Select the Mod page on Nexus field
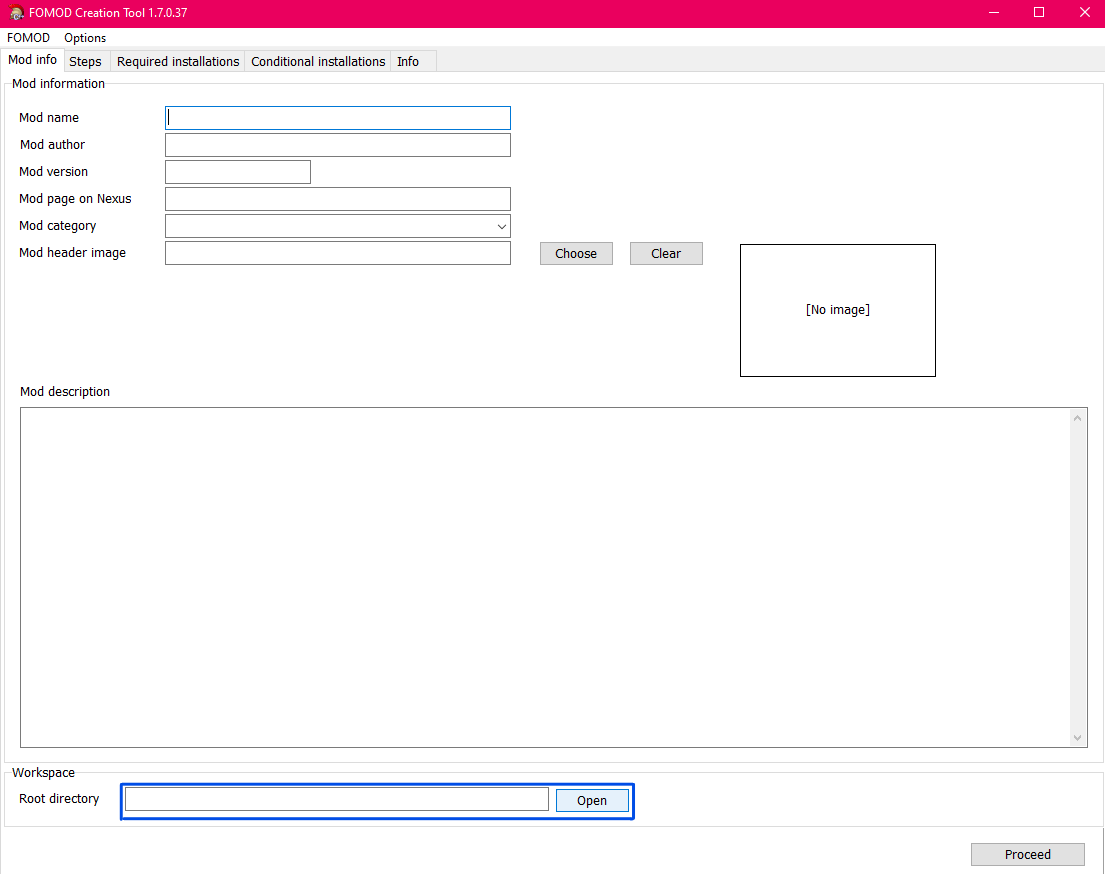Screen dimensions: 1105x874 338,199
